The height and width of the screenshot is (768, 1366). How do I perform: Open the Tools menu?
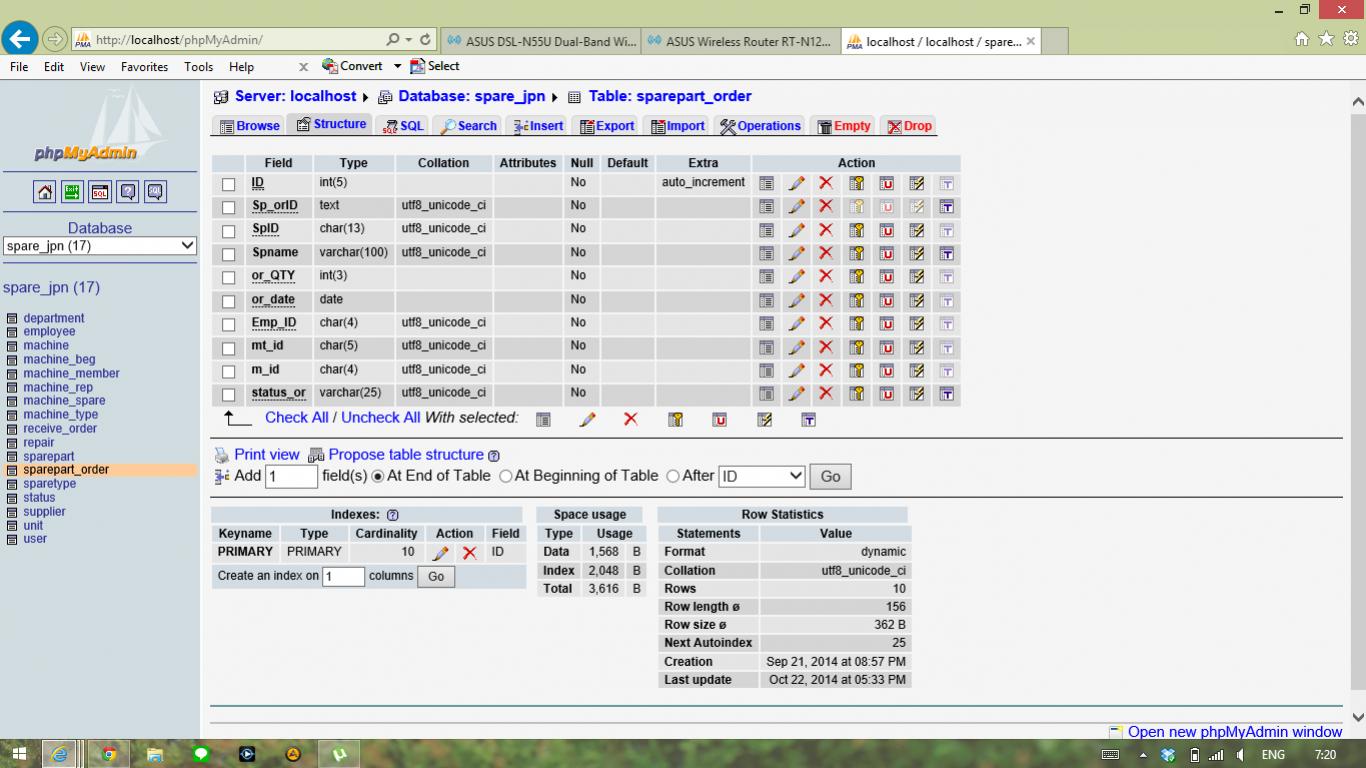coord(198,67)
